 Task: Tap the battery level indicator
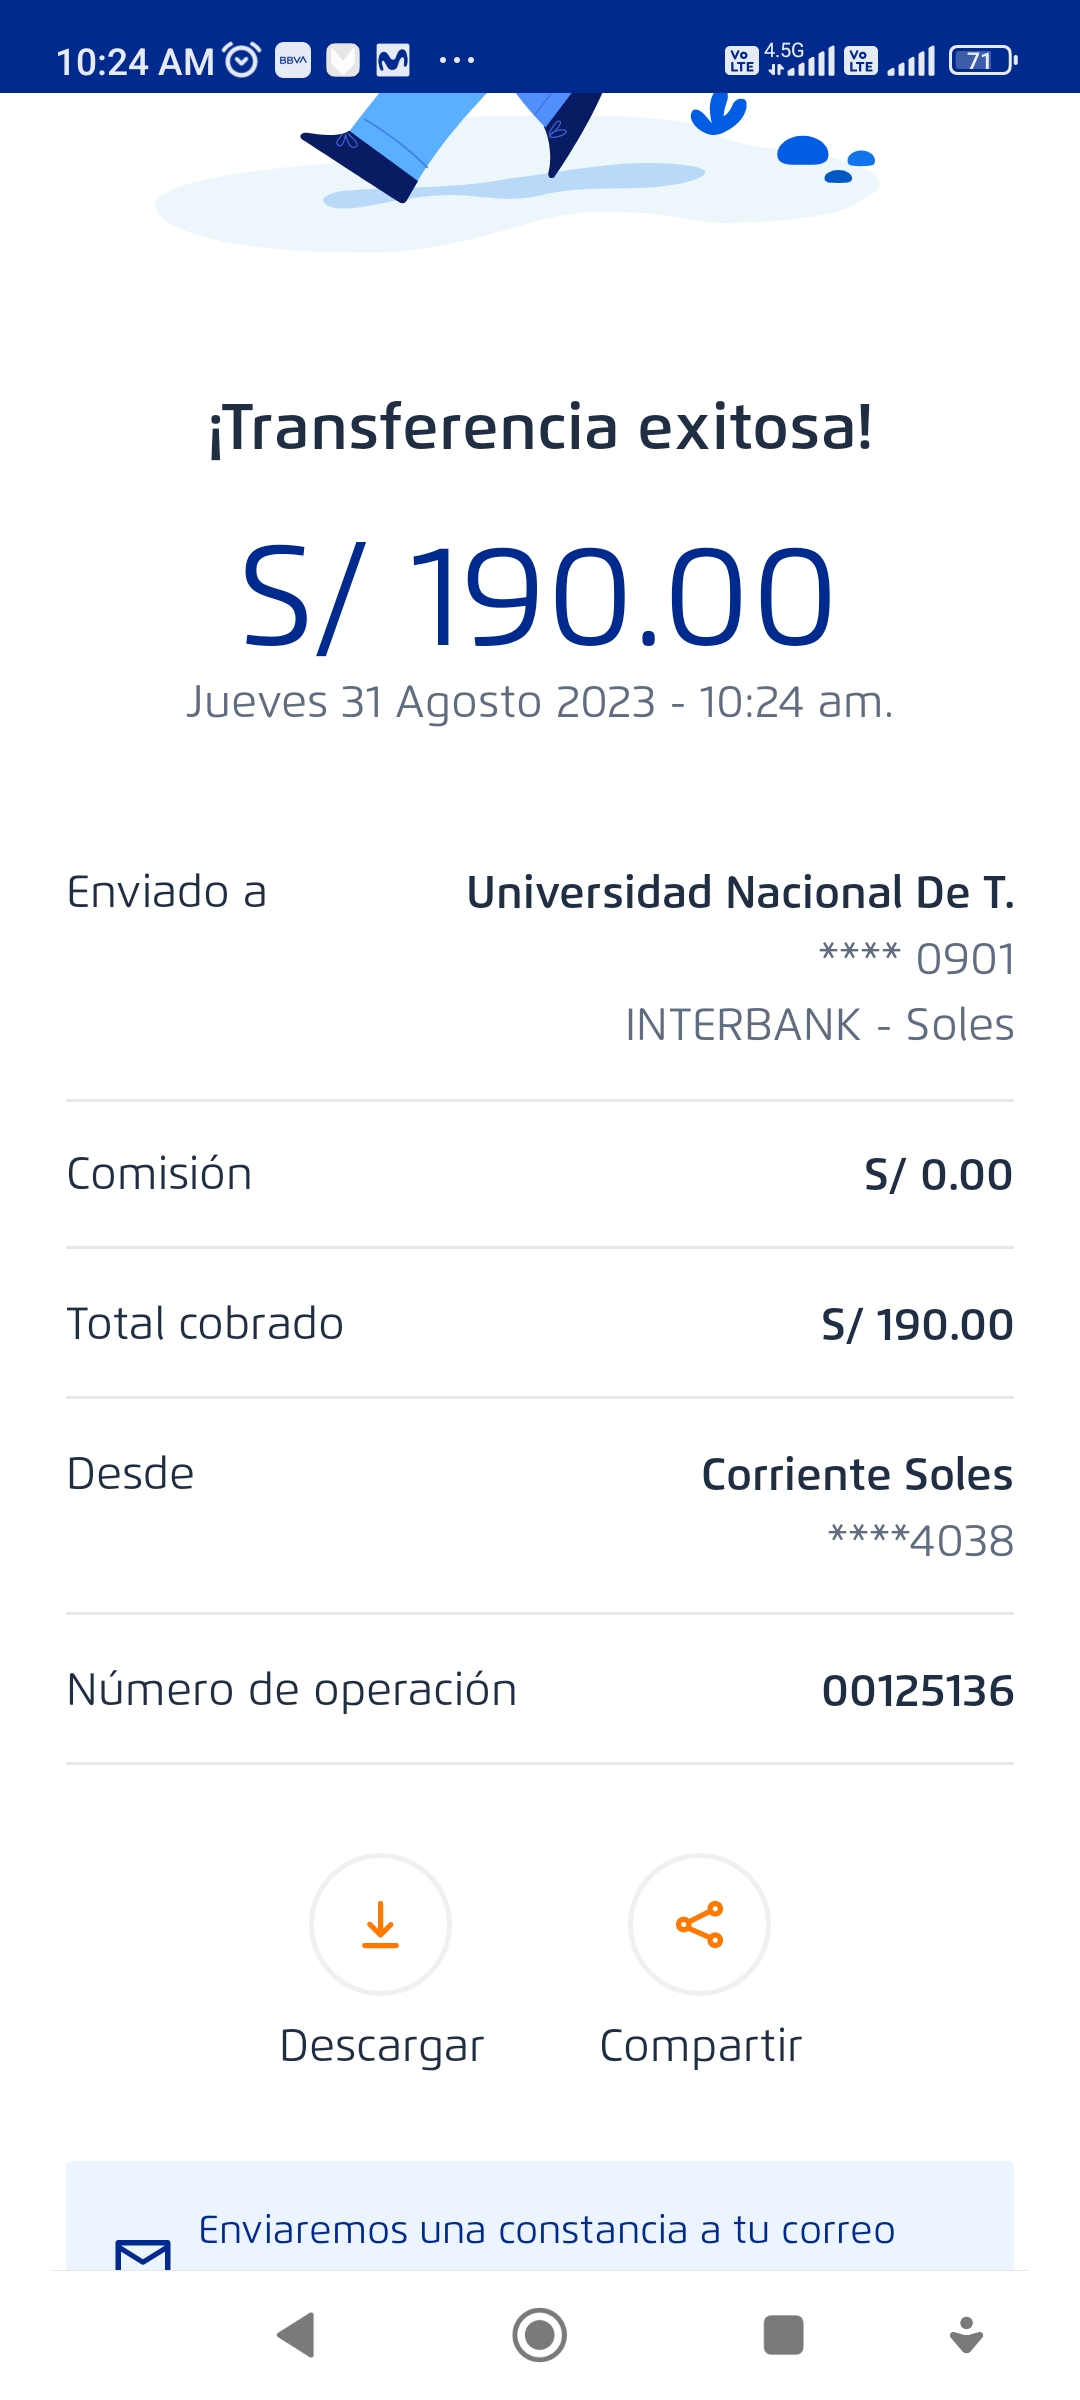(x=983, y=61)
